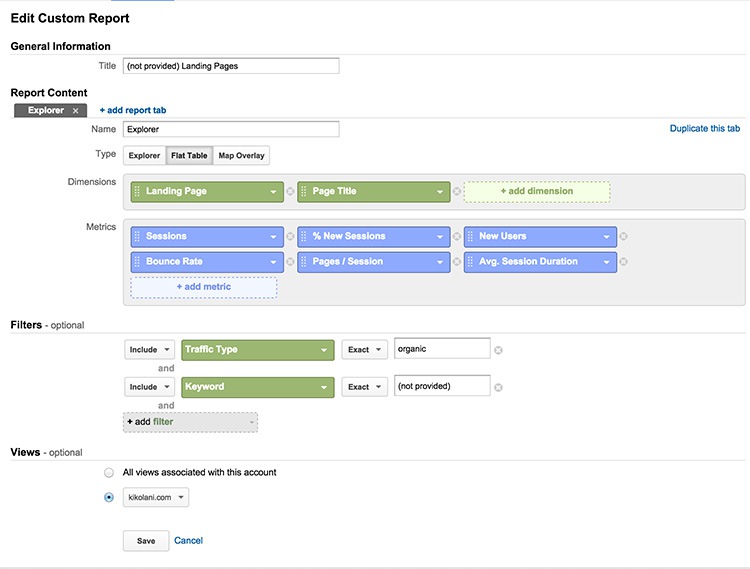The image size is (750, 569).
Task: Choose the Map Overlay report type
Action: point(242,155)
